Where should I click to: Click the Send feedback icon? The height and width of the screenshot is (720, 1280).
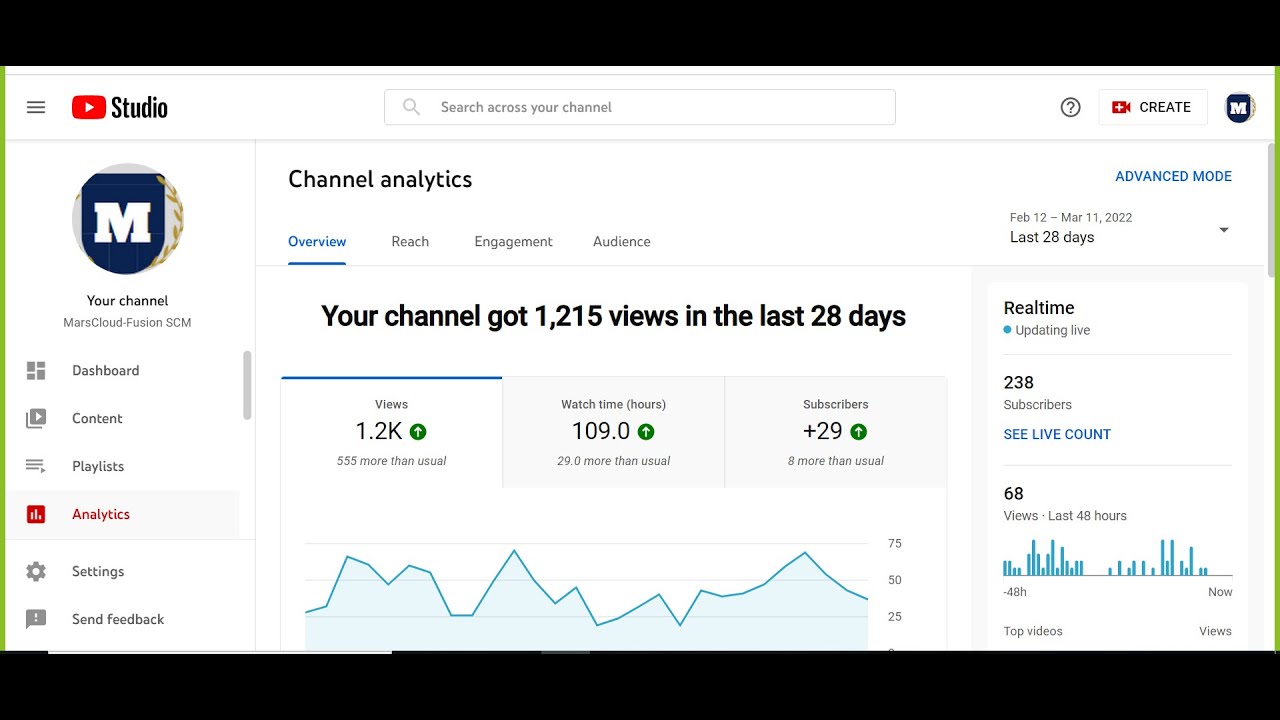36,620
